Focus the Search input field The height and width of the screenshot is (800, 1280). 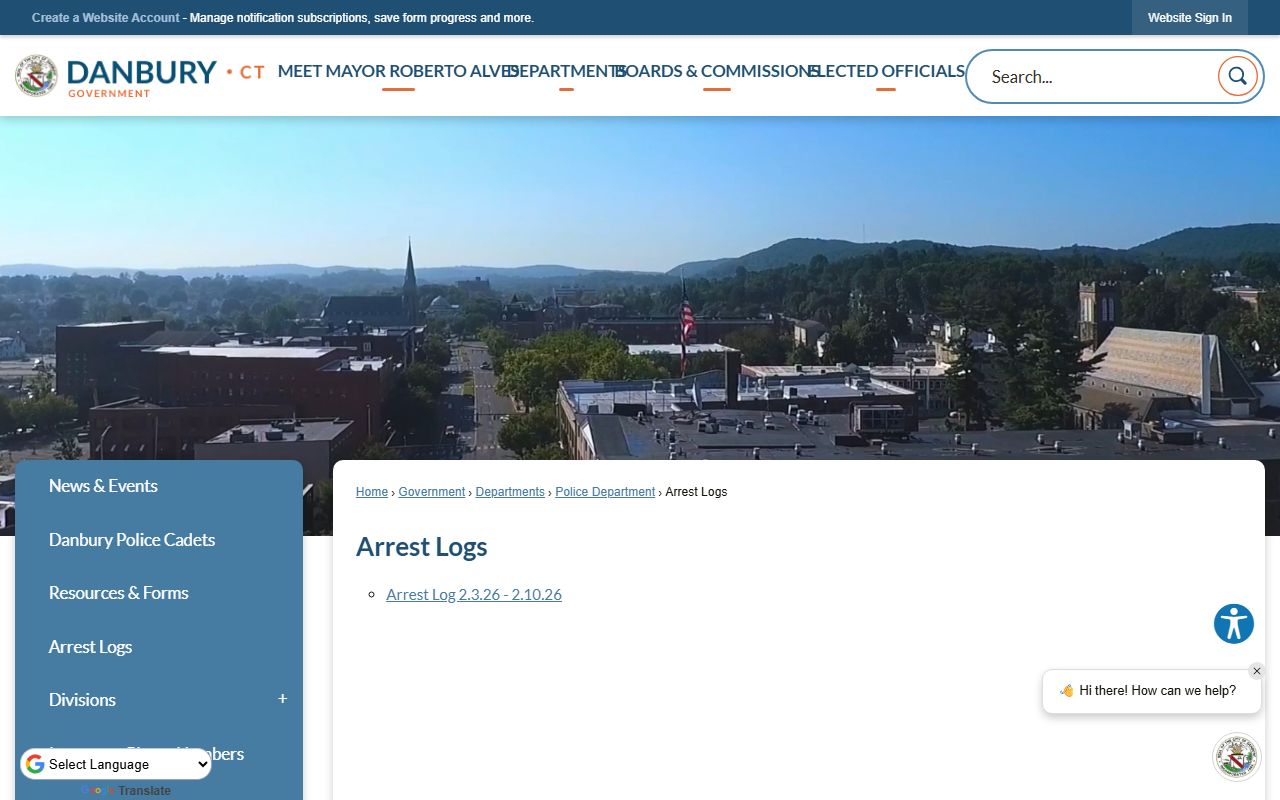(1098, 76)
